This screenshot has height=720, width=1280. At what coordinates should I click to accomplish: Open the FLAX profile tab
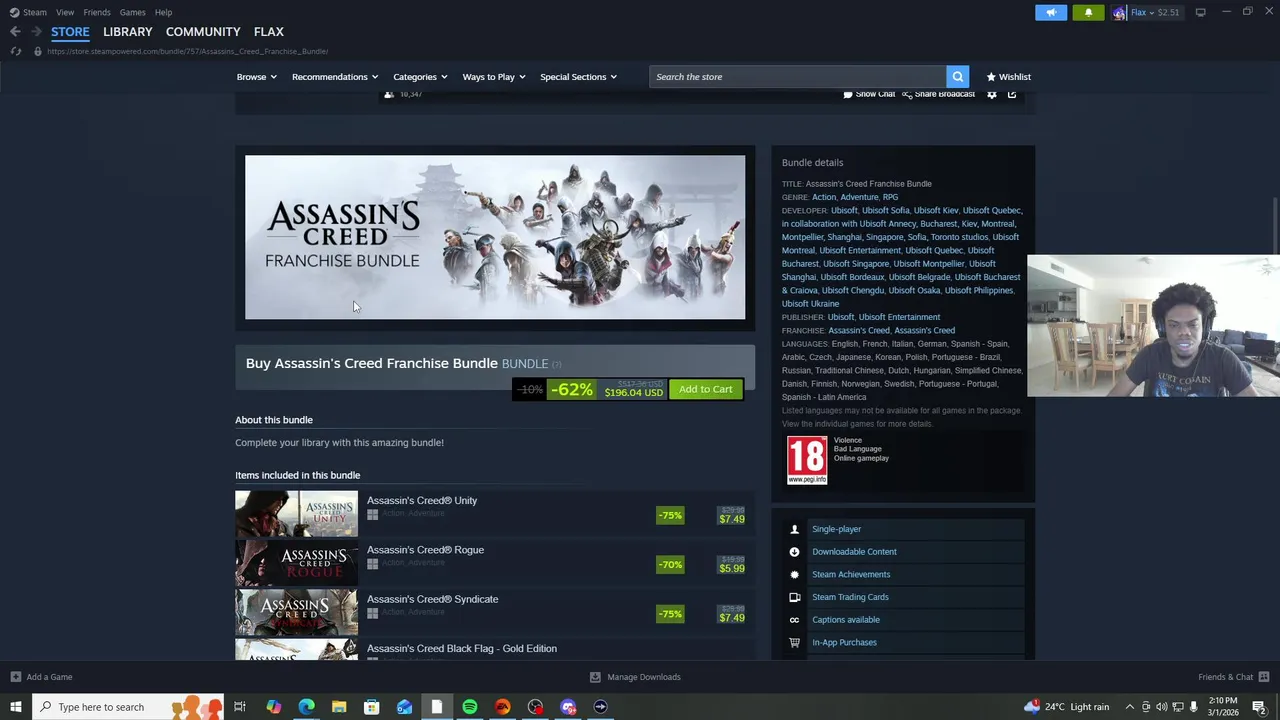(269, 32)
